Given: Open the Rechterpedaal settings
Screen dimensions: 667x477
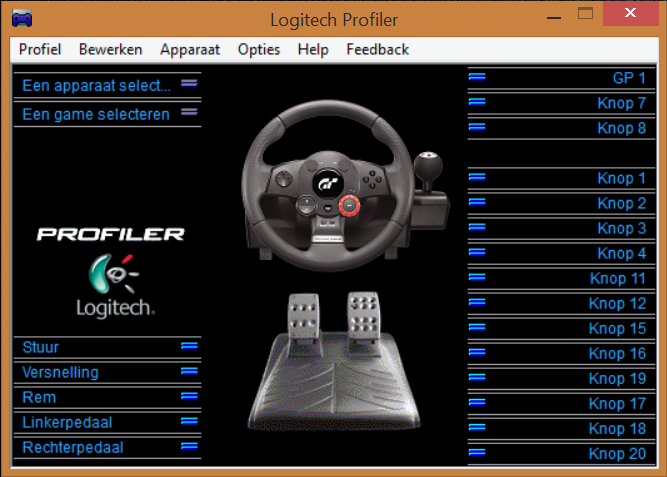Looking at the screenshot, I should (x=108, y=448).
